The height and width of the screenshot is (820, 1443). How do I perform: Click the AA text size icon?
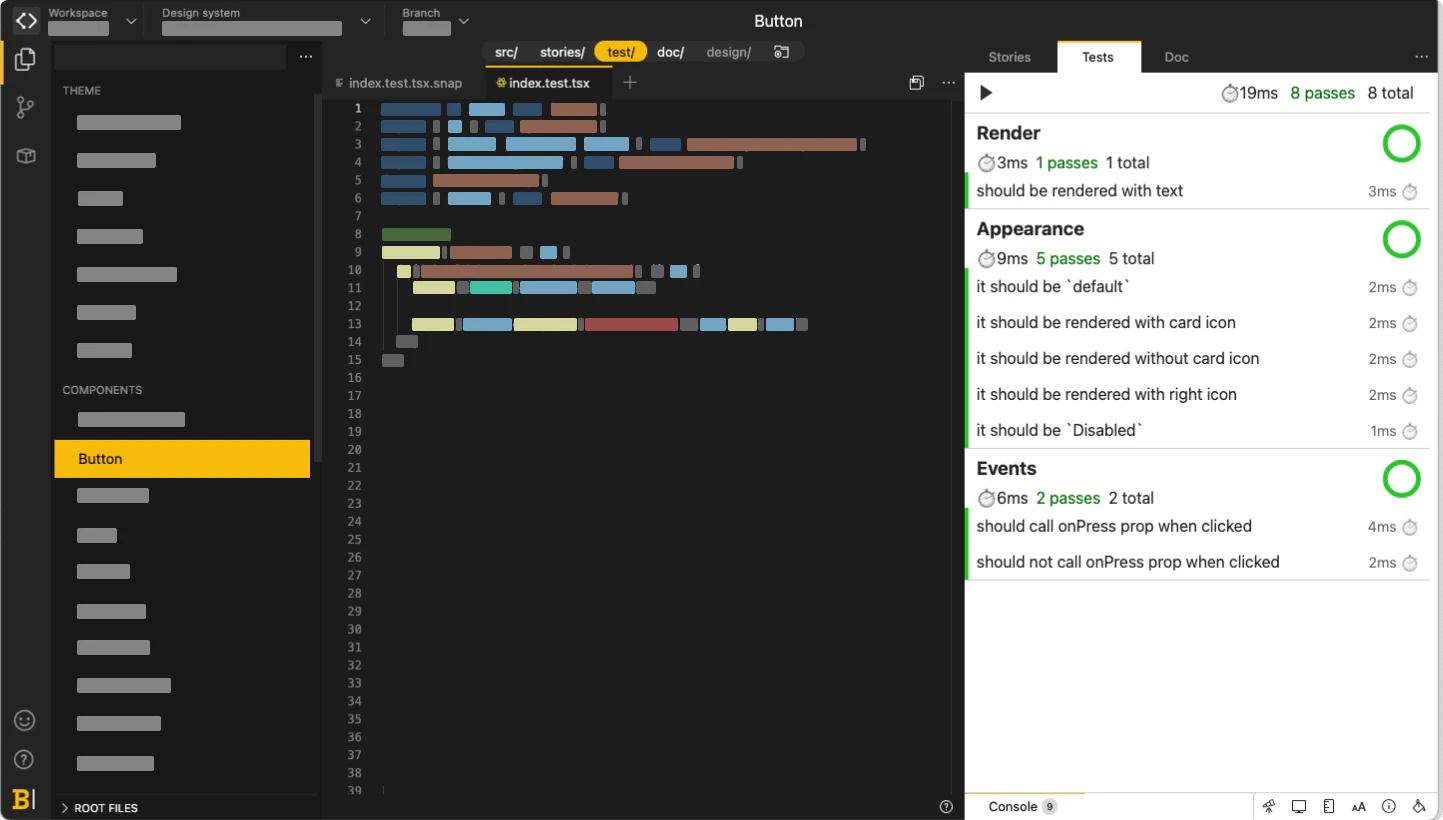click(1359, 806)
